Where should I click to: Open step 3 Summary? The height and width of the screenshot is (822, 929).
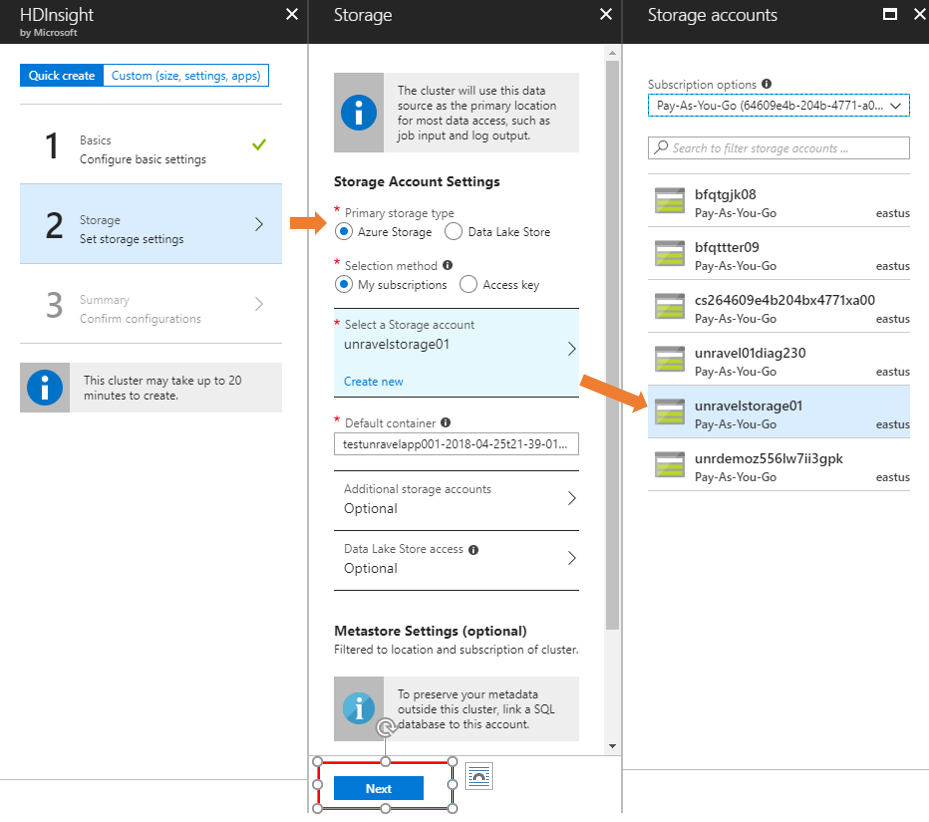[x=151, y=304]
